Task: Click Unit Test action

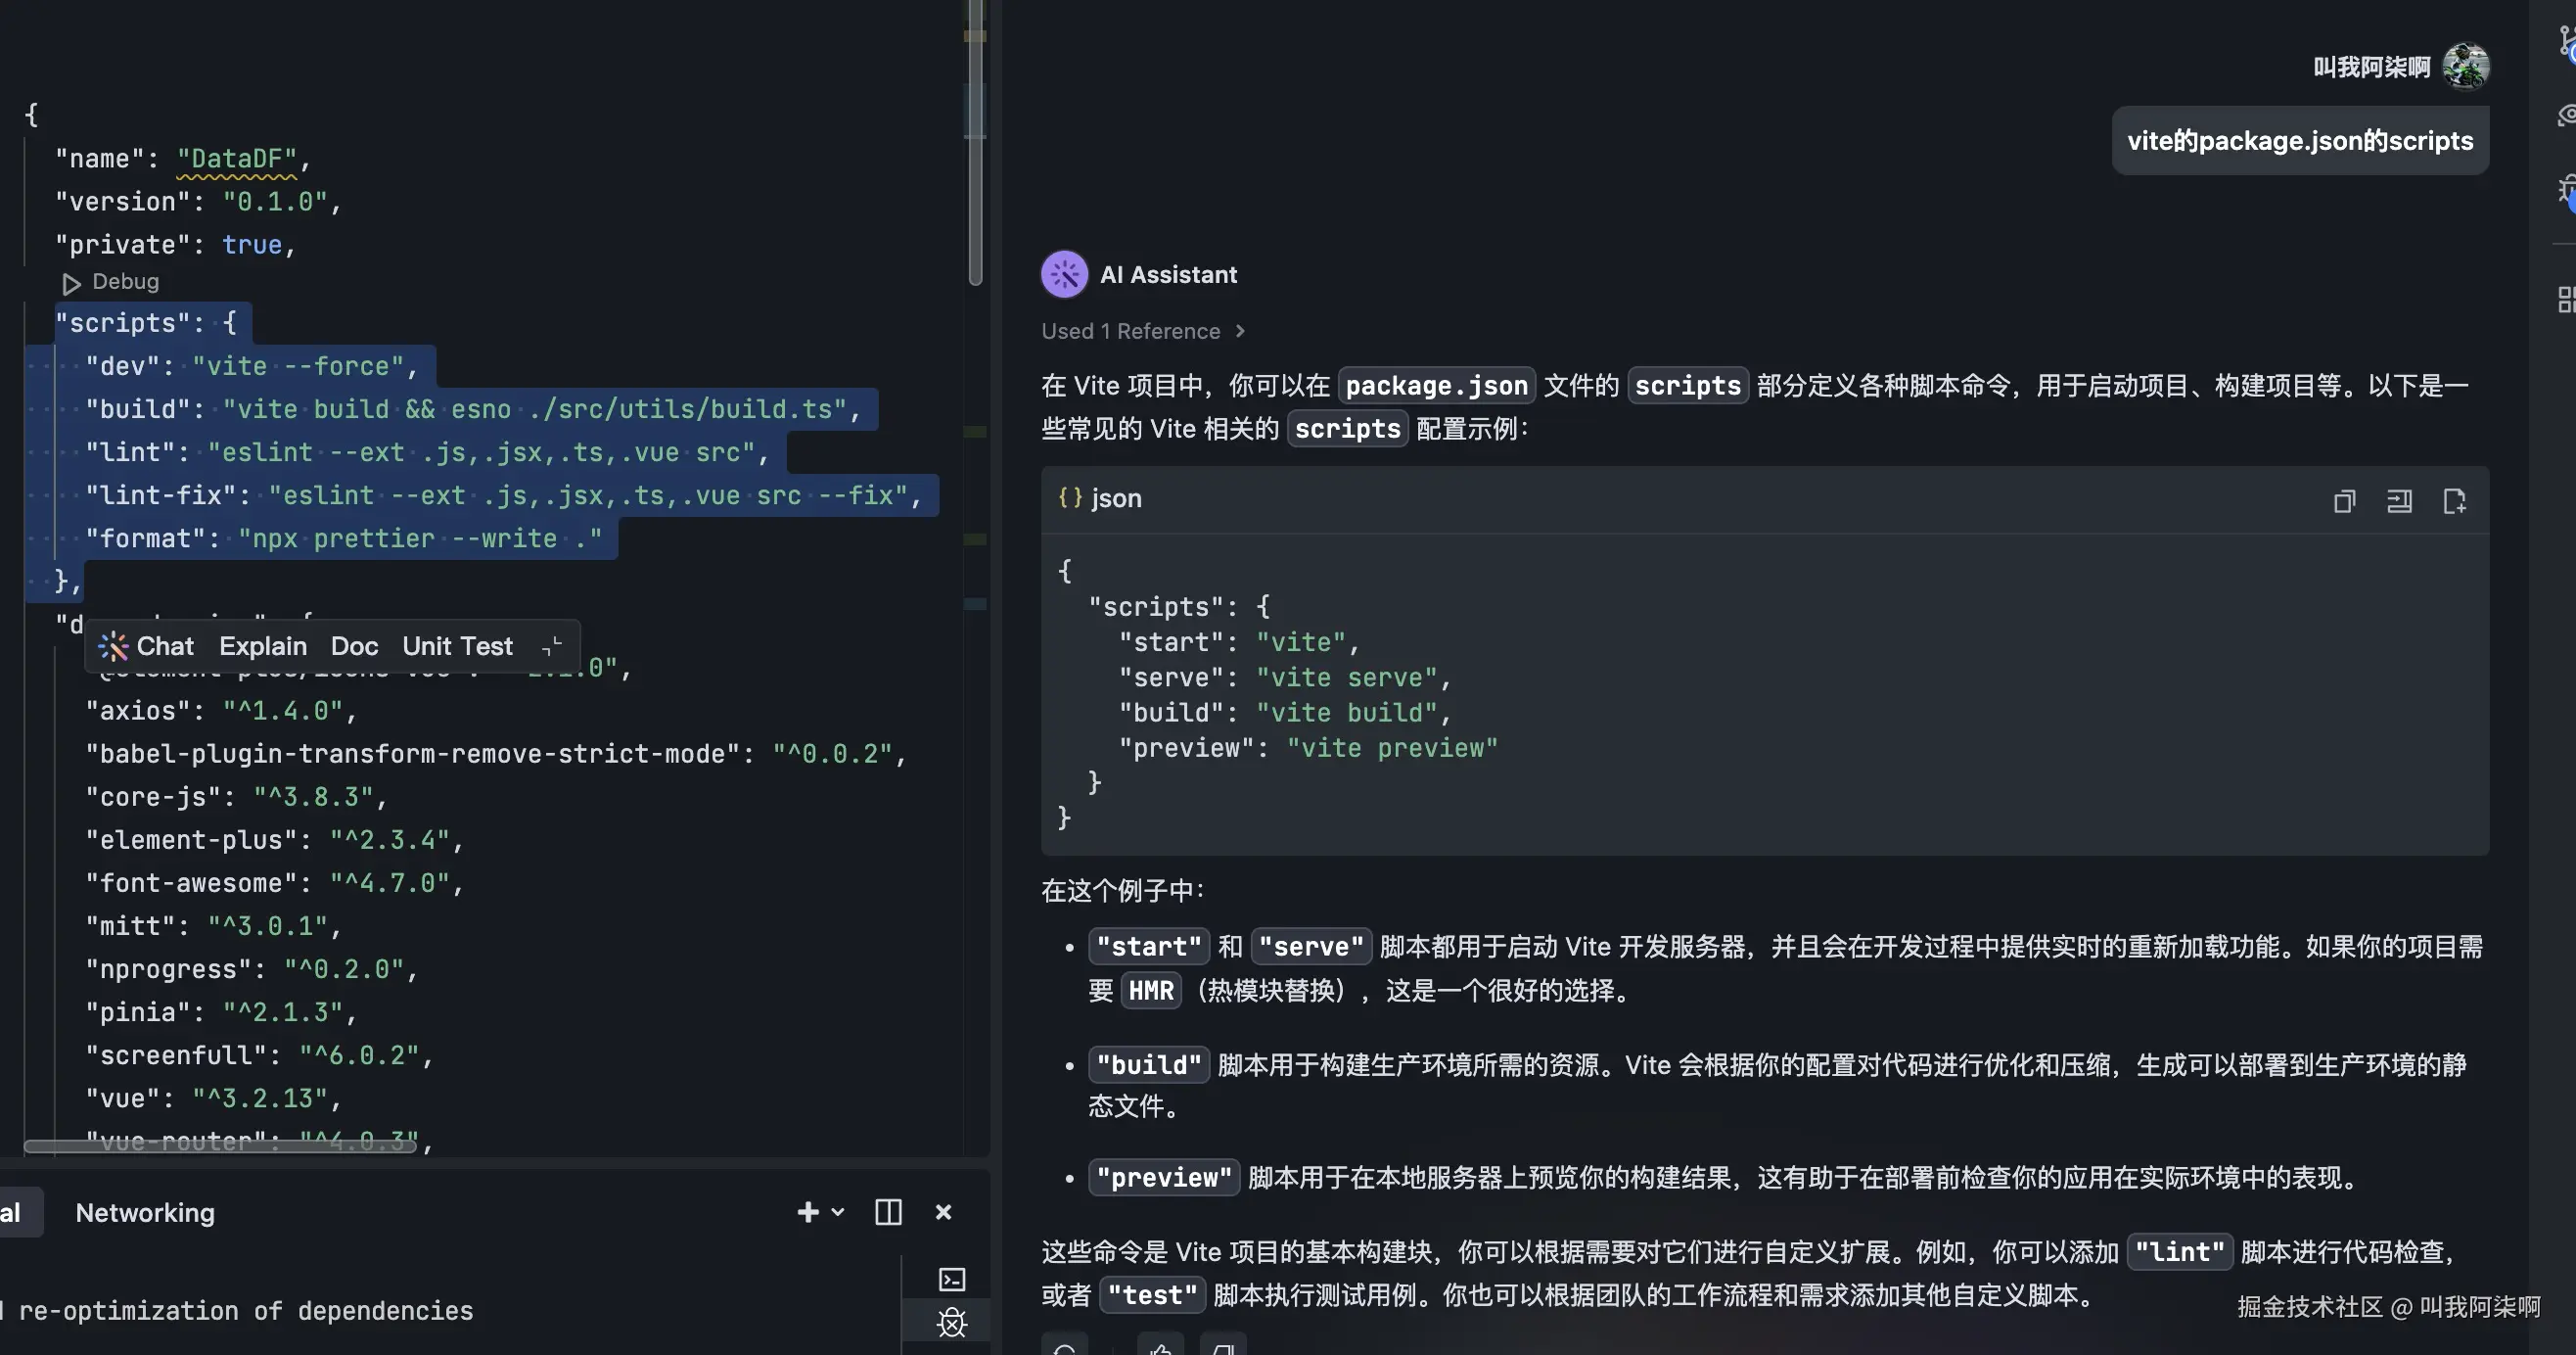Action: (x=457, y=646)
